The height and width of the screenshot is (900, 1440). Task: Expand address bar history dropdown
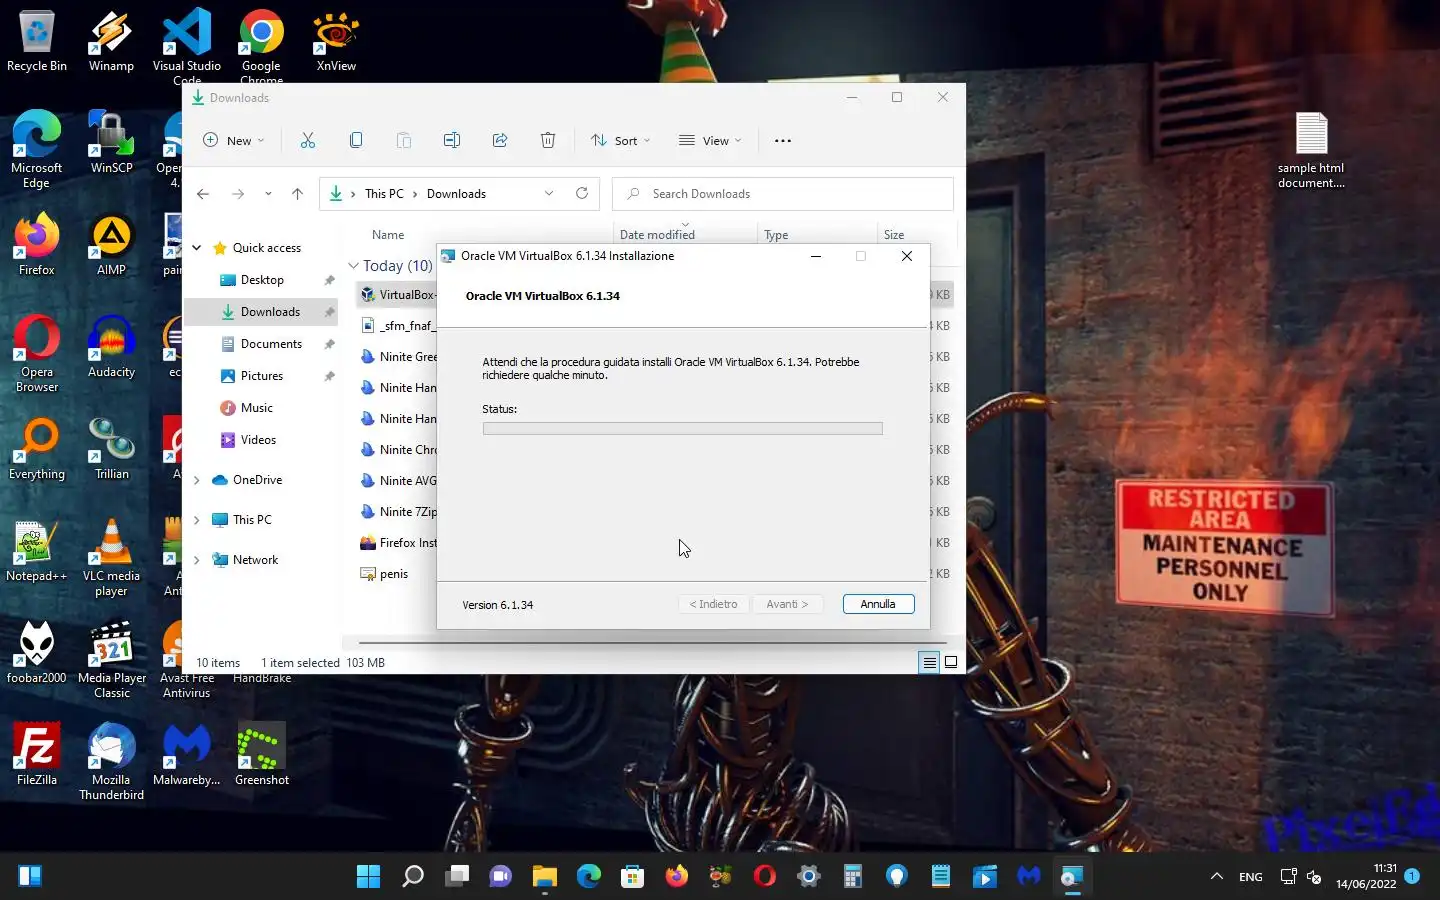(x=549, y=194)
